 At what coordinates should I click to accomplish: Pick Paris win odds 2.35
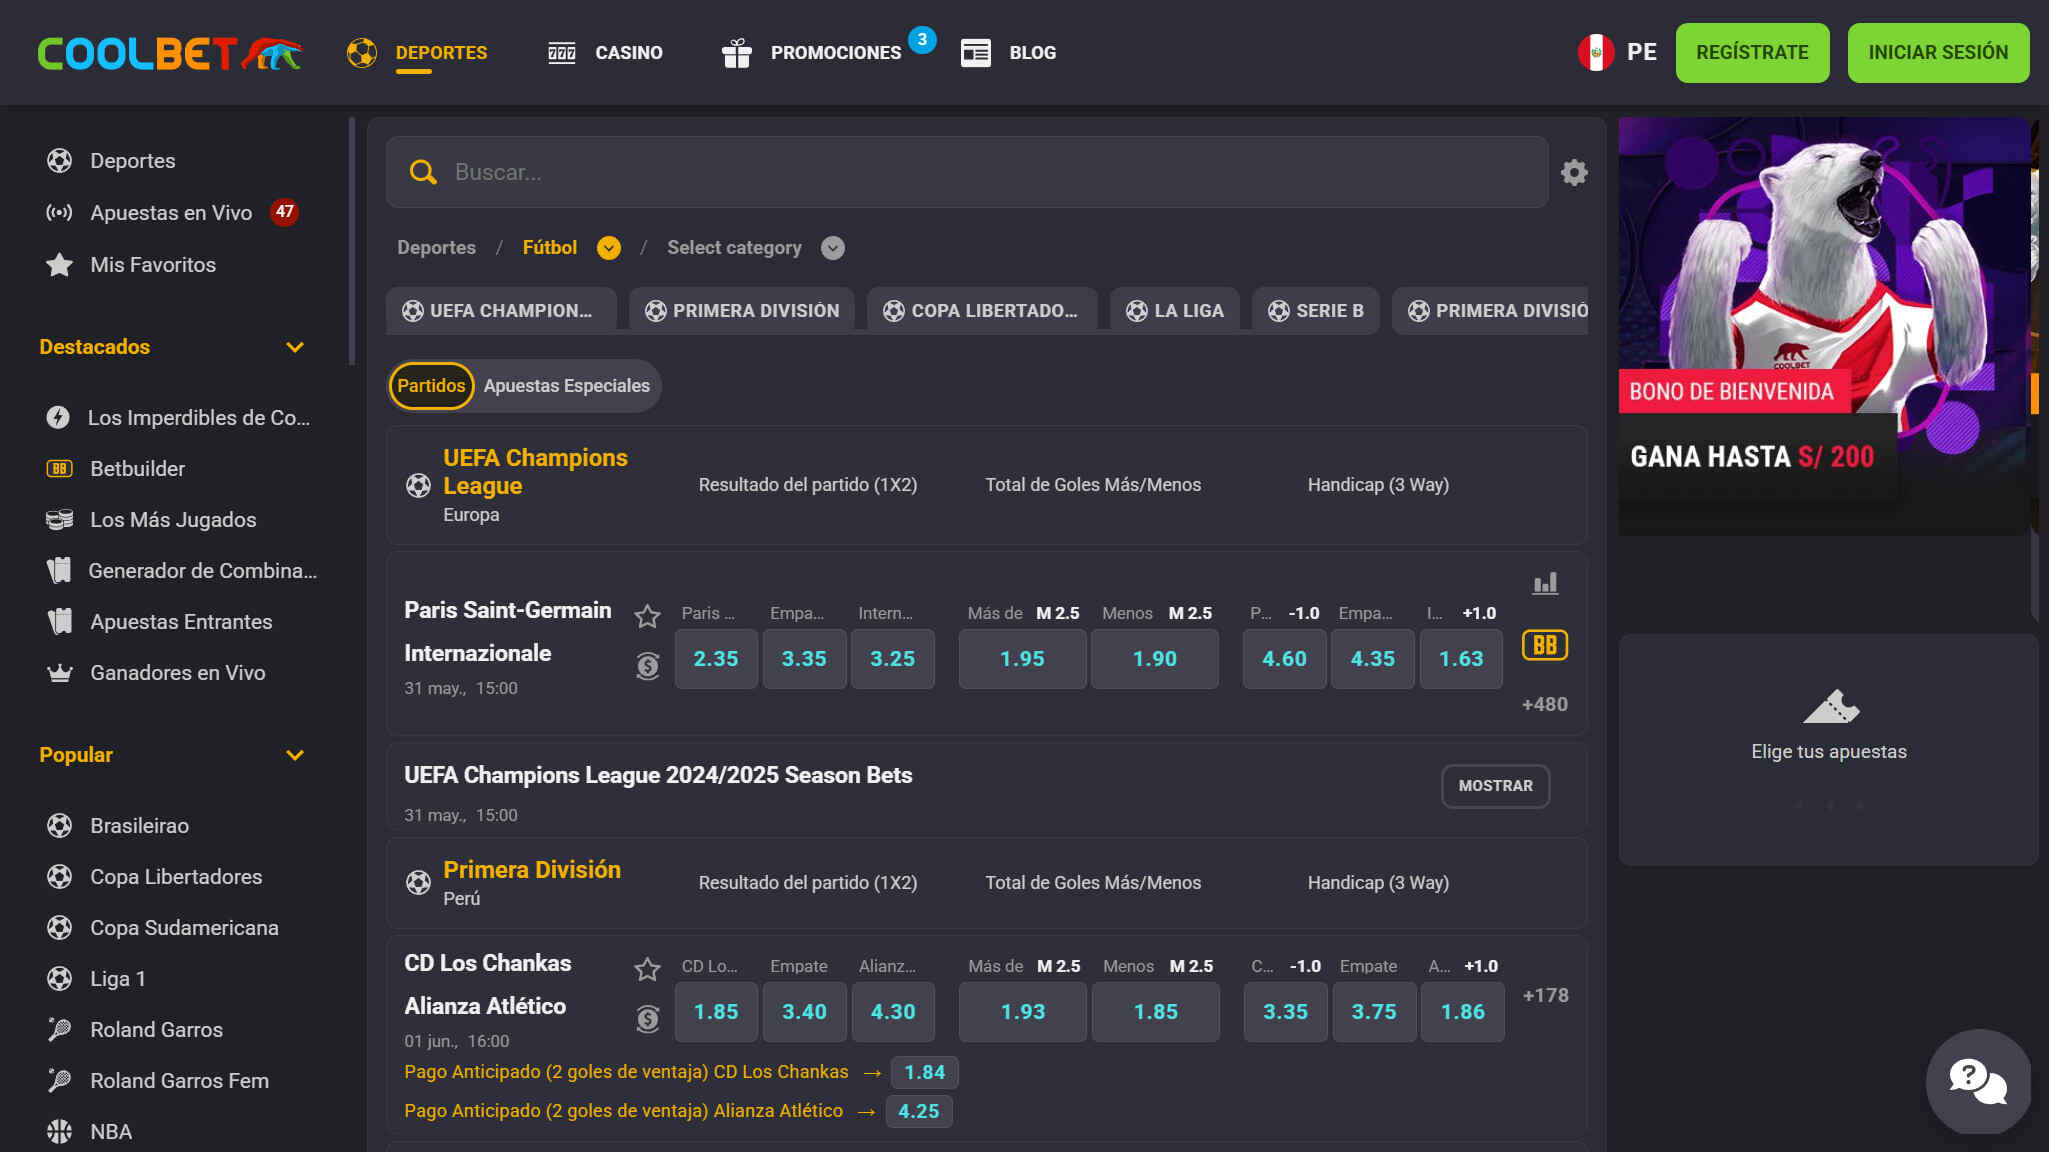(716, 659)
